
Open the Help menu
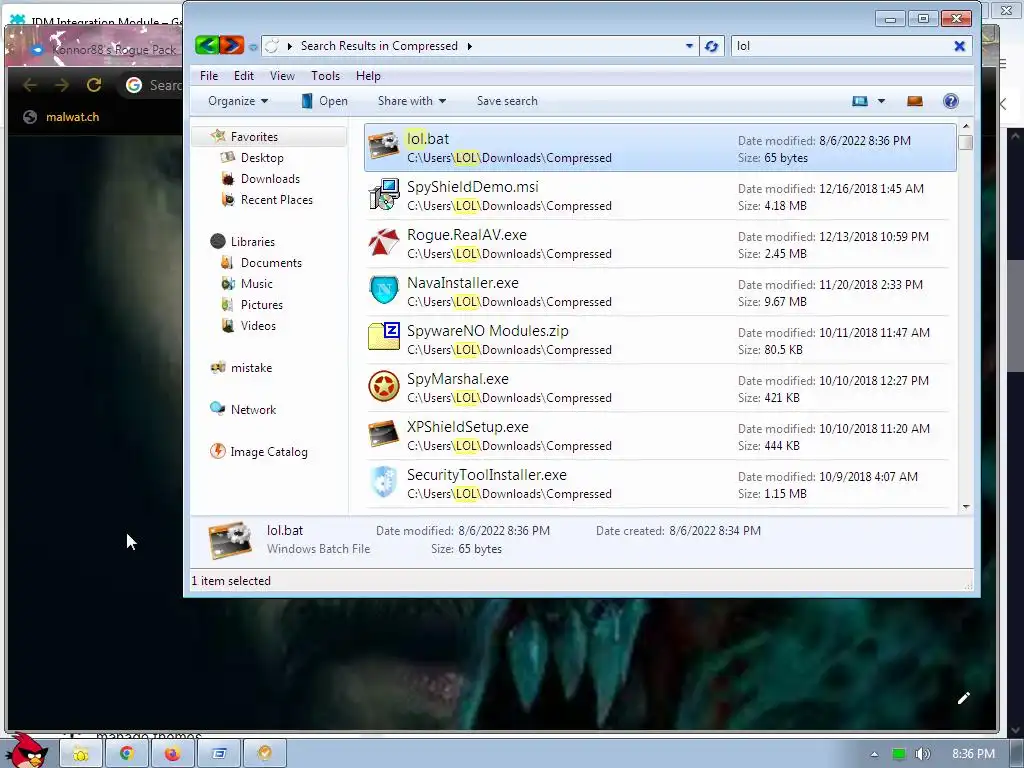point(368,76)
